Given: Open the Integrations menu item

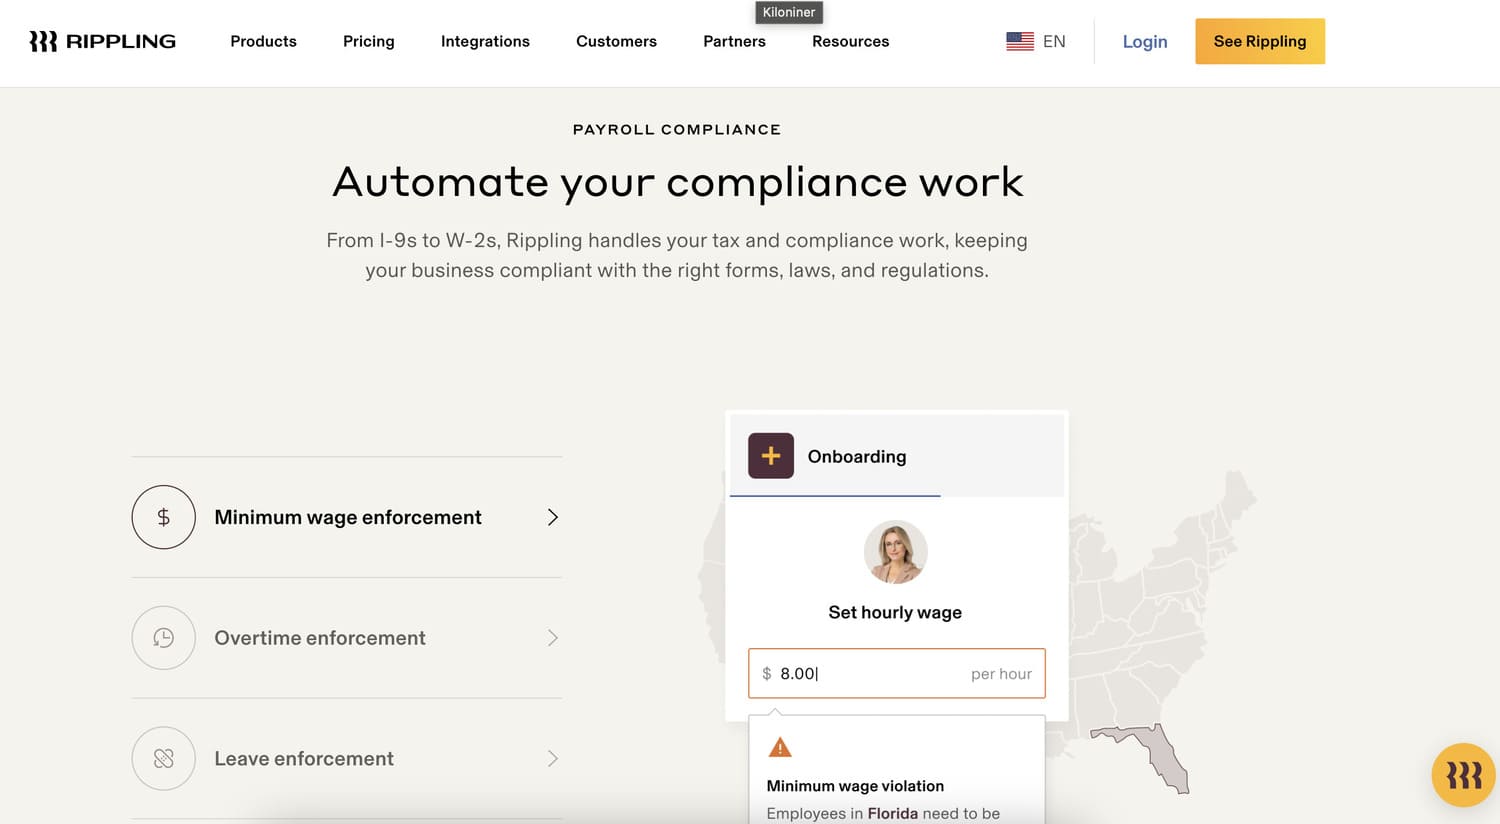Looking at the screenshot, I should pyautogui.click(x=485, y=41).
